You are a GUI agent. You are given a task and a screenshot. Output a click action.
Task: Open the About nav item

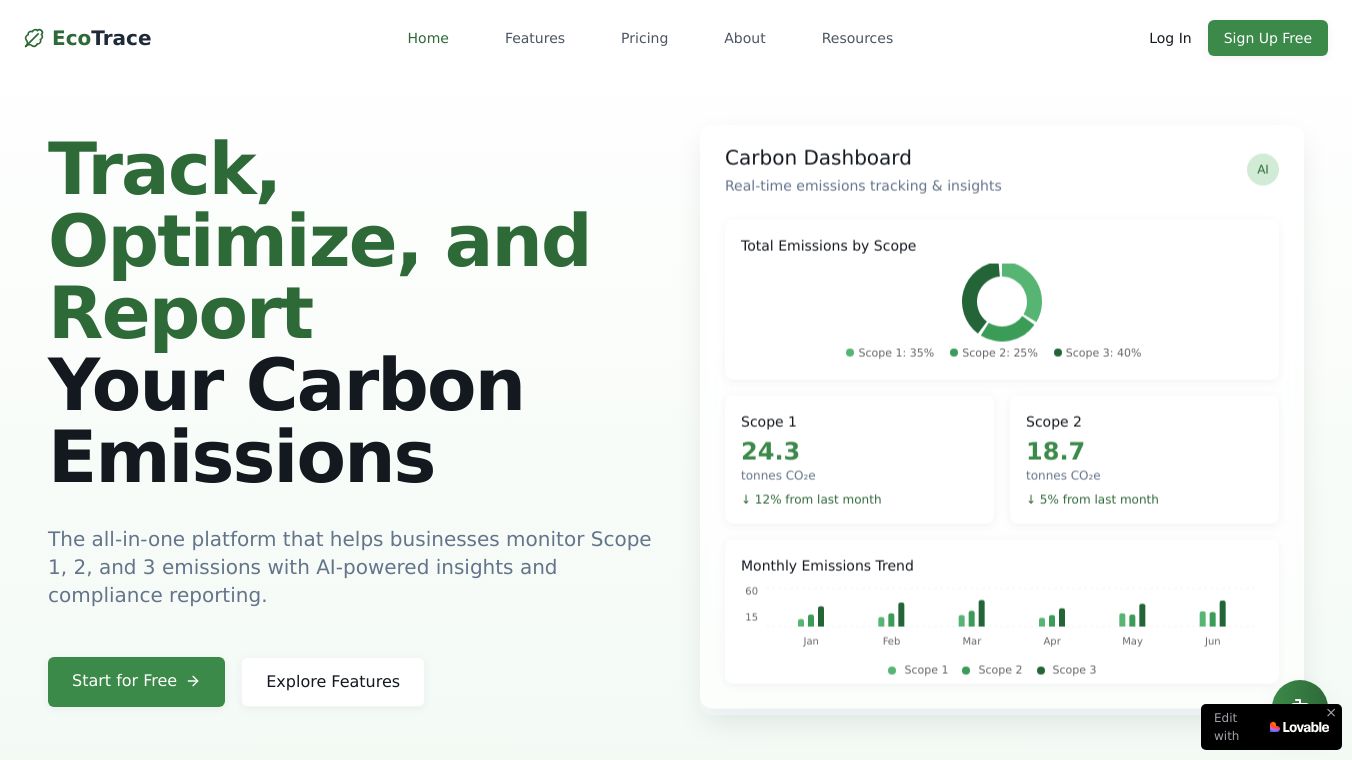pos(745,38)
